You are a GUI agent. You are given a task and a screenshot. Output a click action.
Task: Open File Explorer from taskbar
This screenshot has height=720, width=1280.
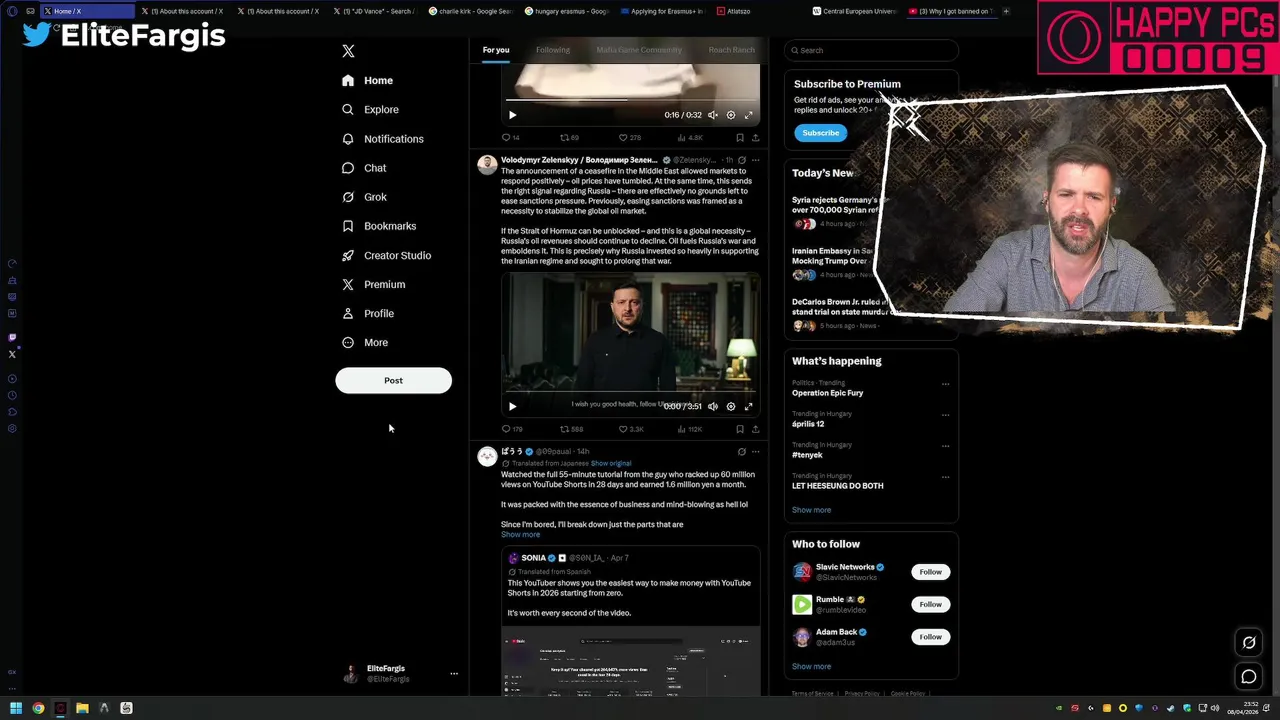82,708
